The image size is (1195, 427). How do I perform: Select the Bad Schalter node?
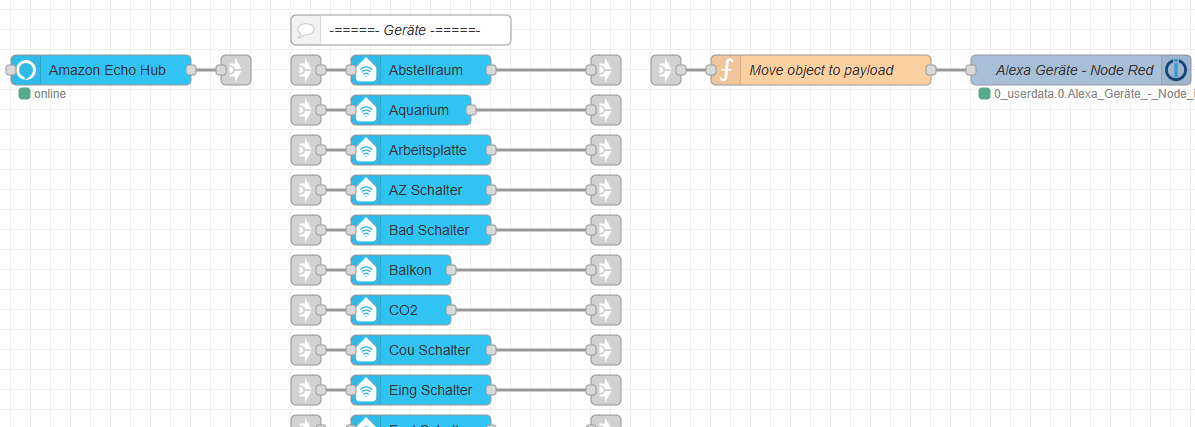tap(421, 230)
